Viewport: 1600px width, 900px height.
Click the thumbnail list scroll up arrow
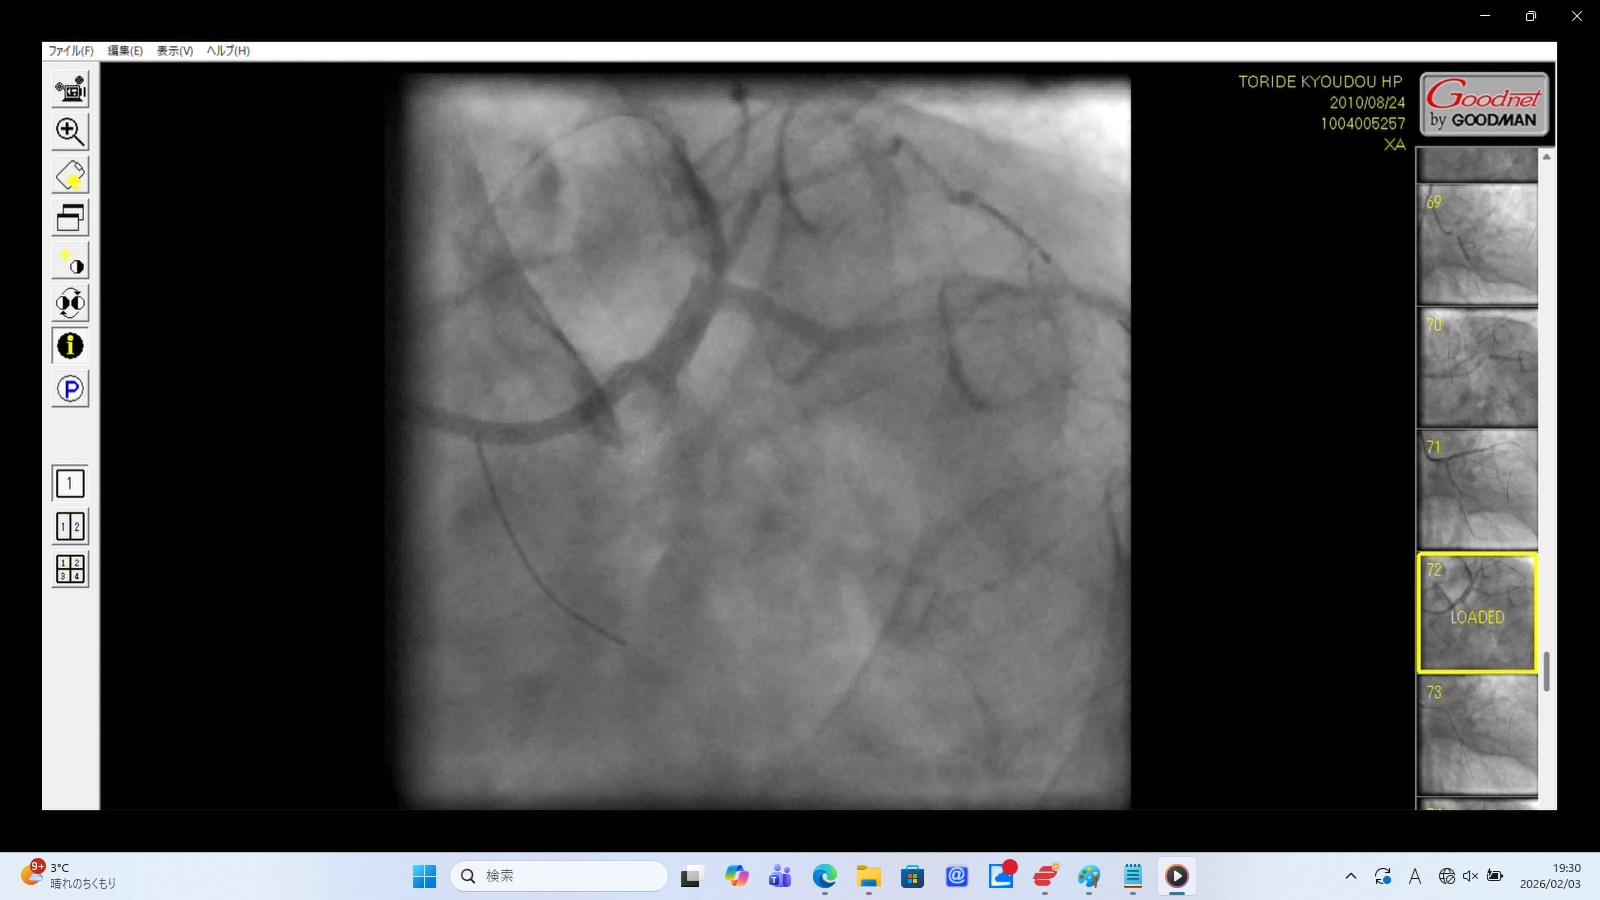click(x=1547, y=157)
